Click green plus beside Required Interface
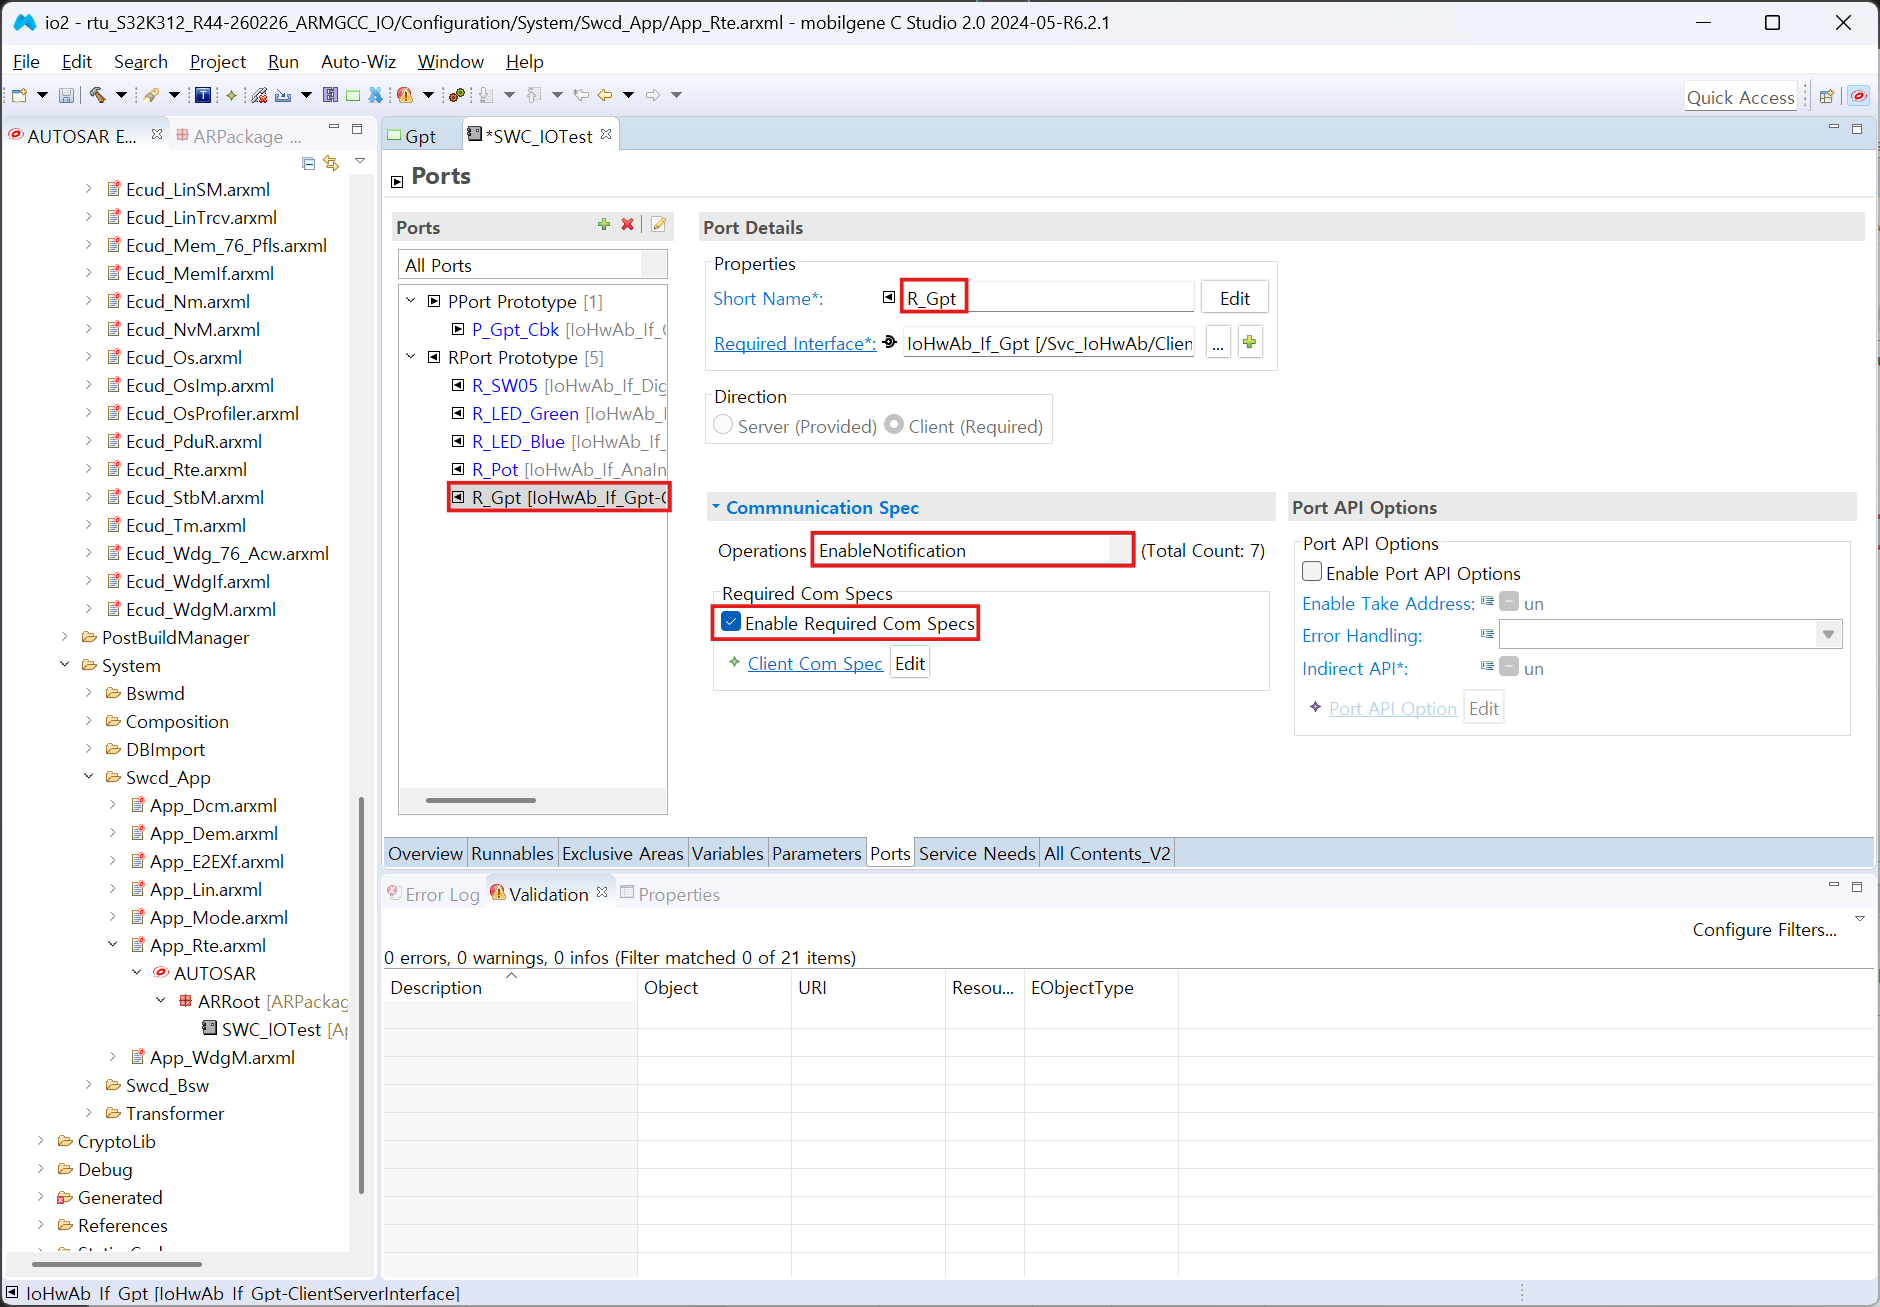Image resolution: width=1880 pixels, height=1307 pixels. (x=1249, y=342)
